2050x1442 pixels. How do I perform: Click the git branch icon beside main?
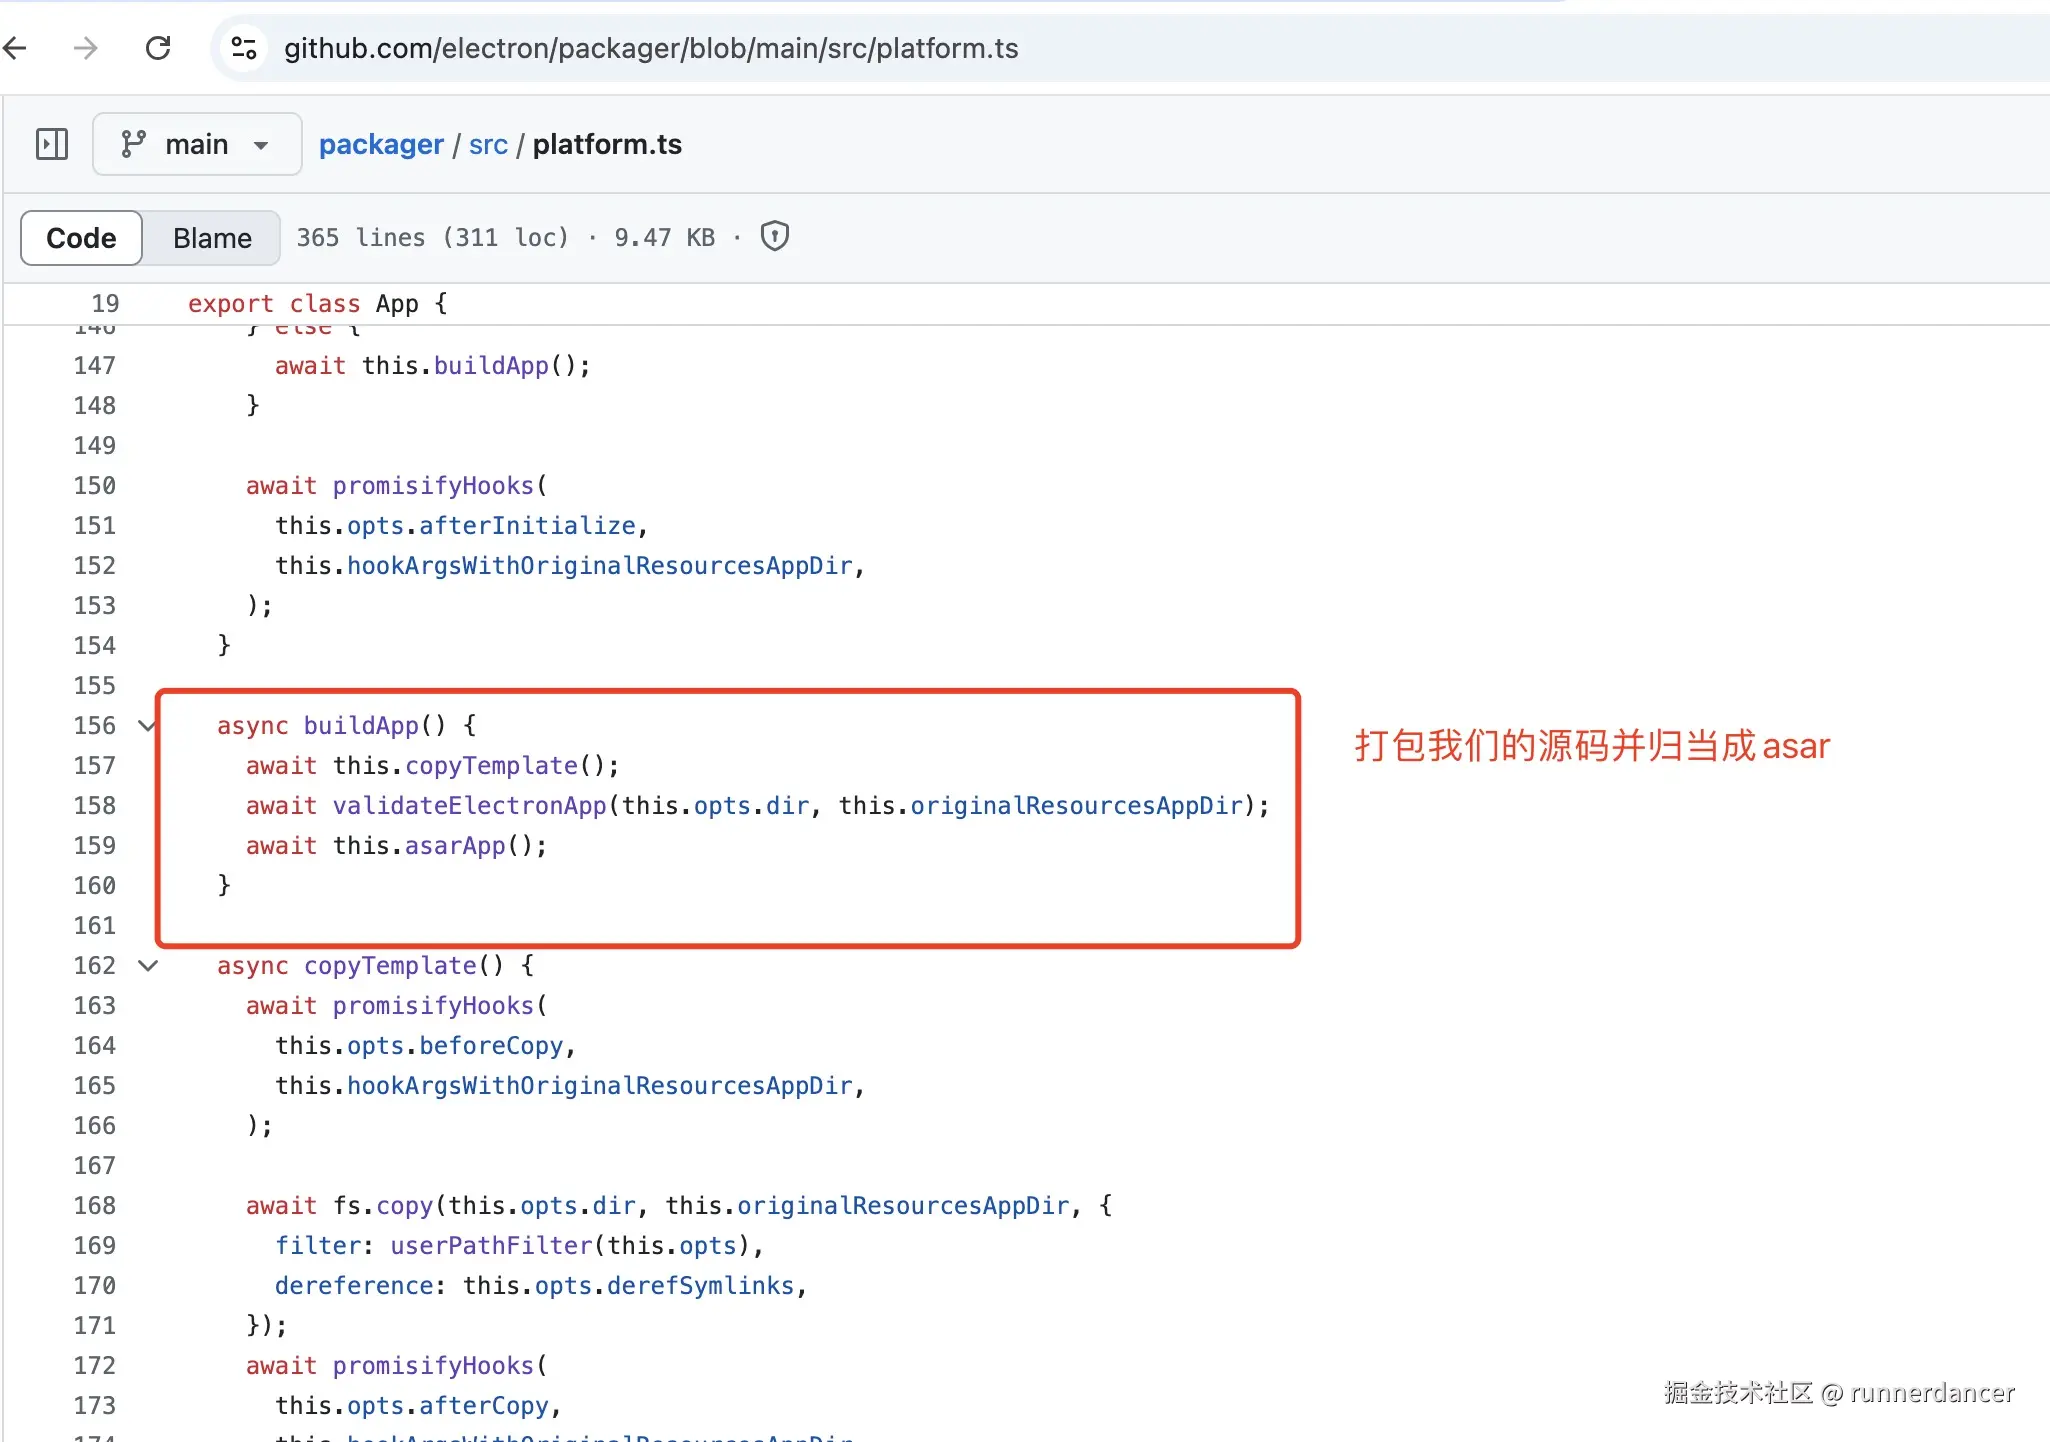coord(133,144)
